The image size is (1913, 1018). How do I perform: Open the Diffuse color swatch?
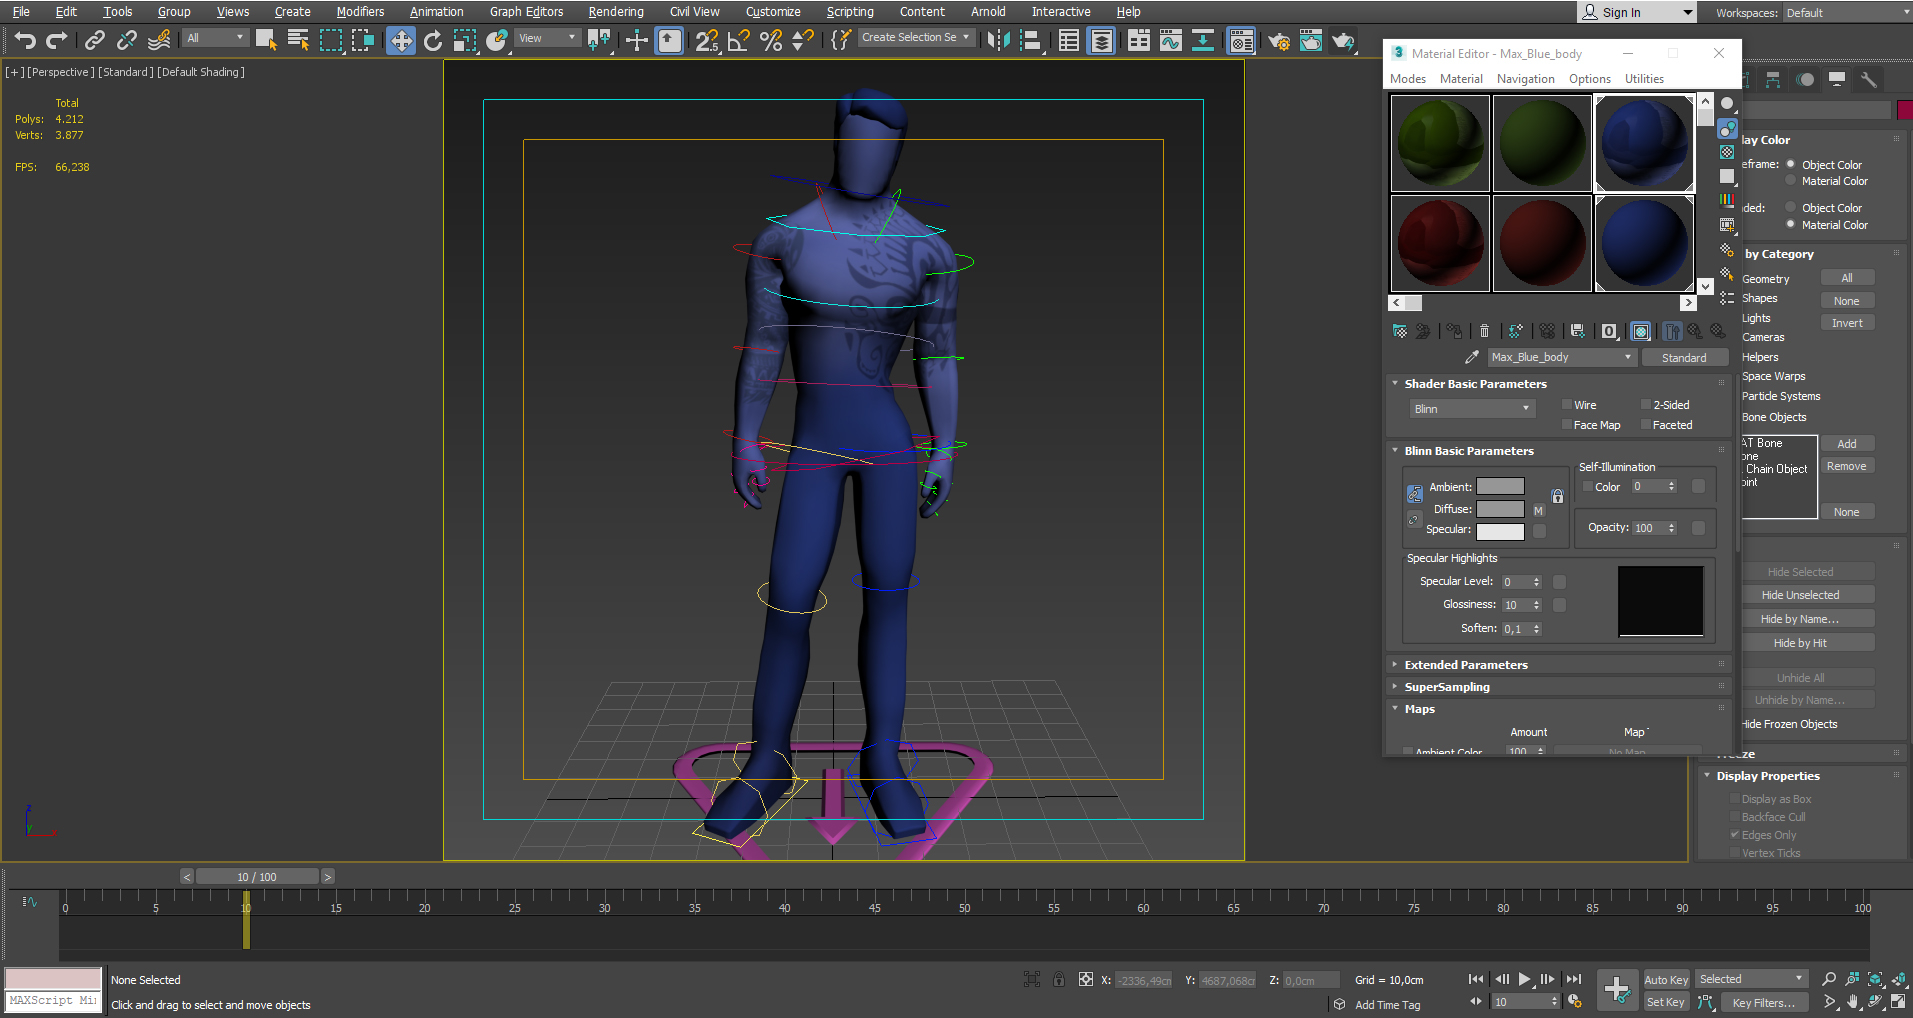[1500, 508]
